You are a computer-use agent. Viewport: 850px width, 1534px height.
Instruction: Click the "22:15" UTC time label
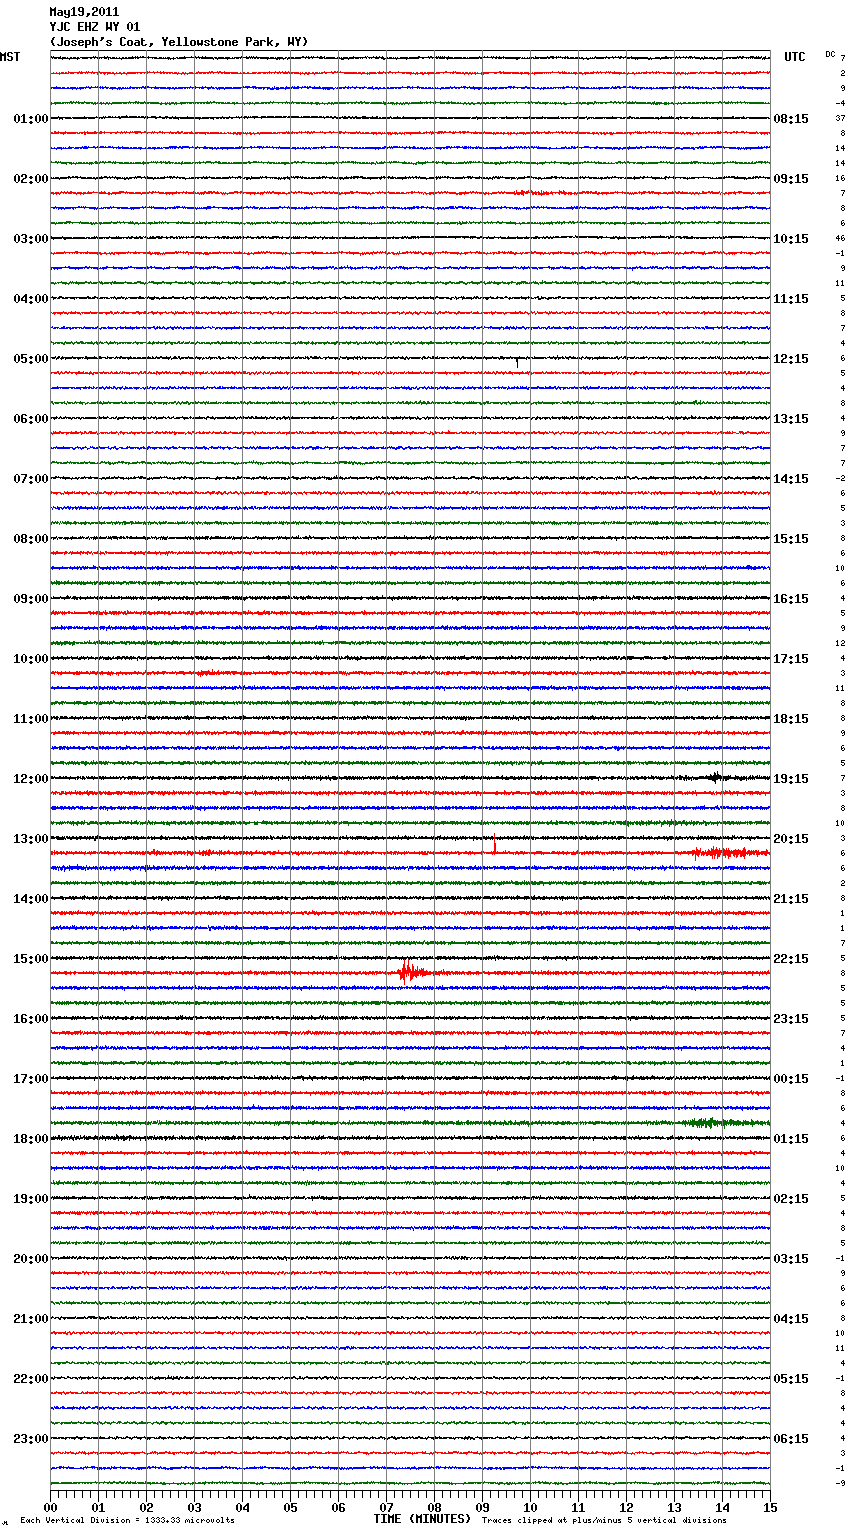click(x=791, y=959)
